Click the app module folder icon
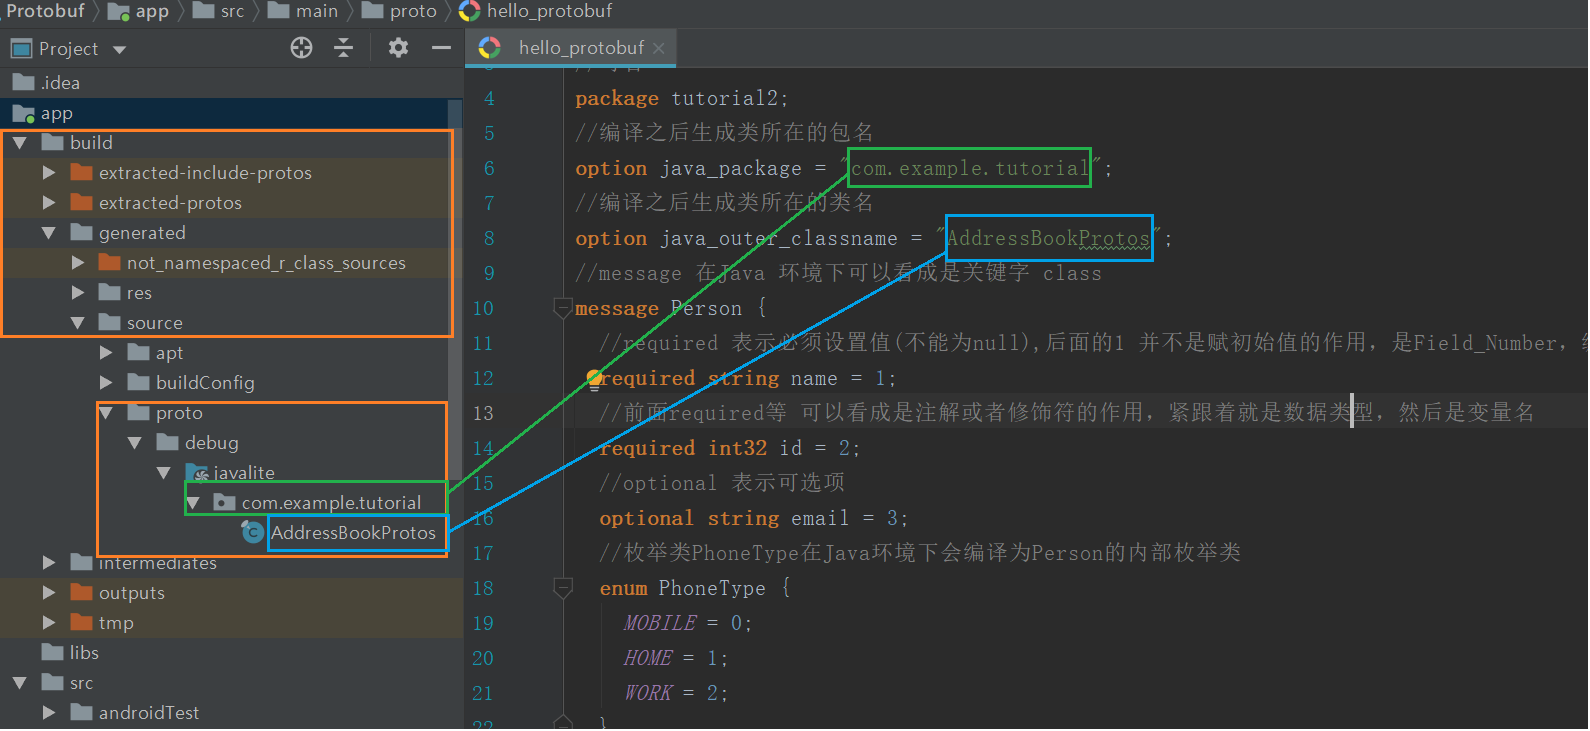The height and width of the screenshot is (731, 1590). [x=23, y=113]
